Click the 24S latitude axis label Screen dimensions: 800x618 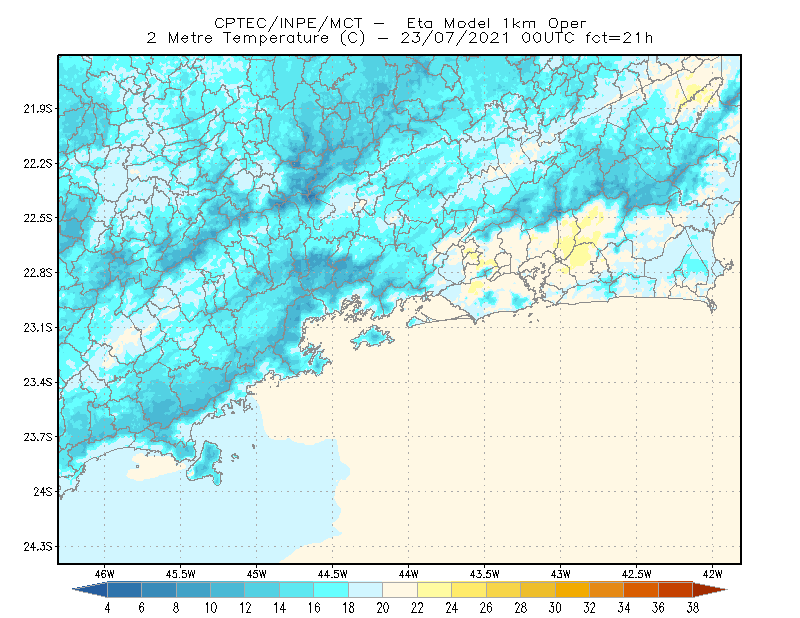pyautogui.click(x=43, y=491)
